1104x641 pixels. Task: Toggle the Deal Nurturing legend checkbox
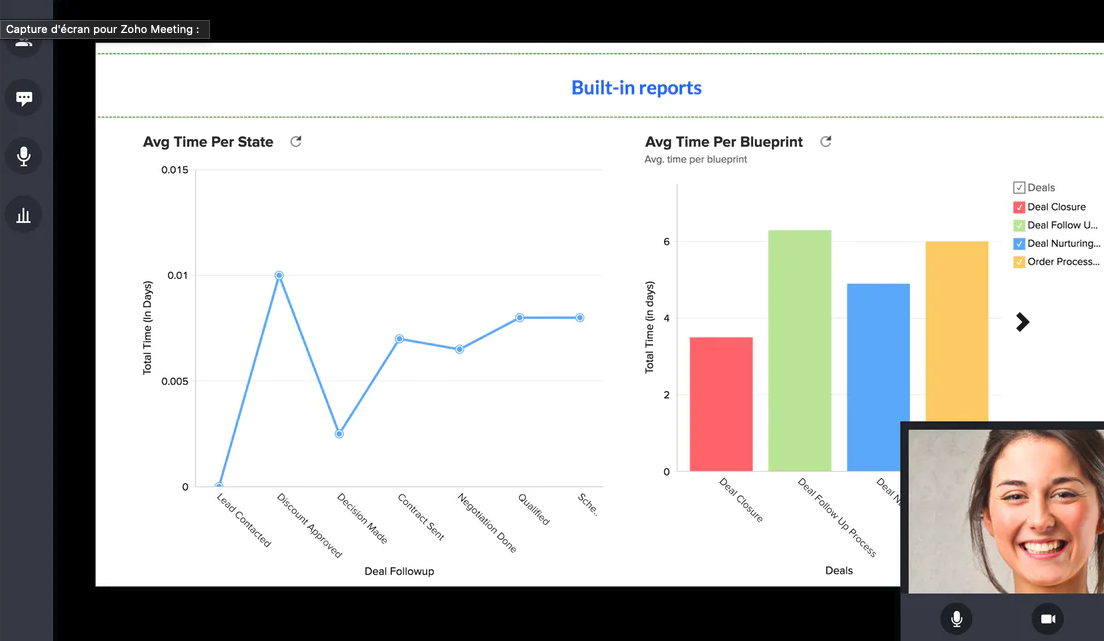click(1019, 244)
